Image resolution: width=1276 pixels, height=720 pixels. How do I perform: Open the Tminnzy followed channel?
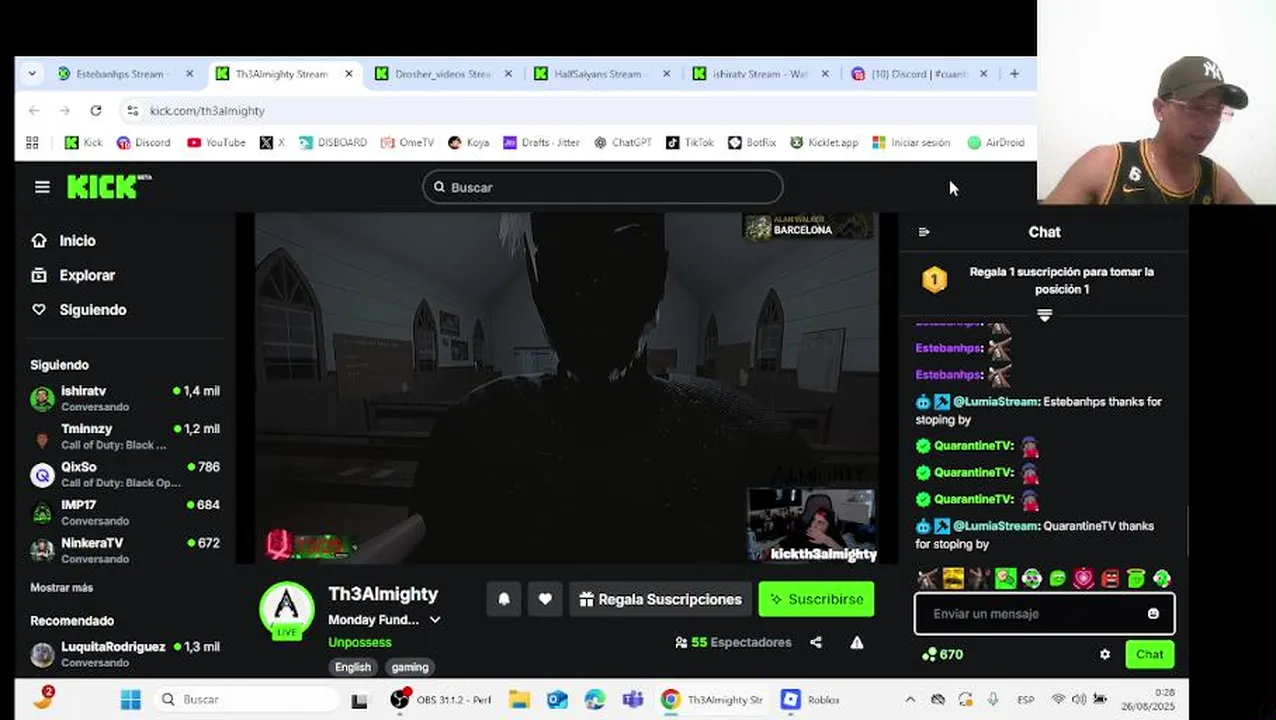(x=125, y=436)
